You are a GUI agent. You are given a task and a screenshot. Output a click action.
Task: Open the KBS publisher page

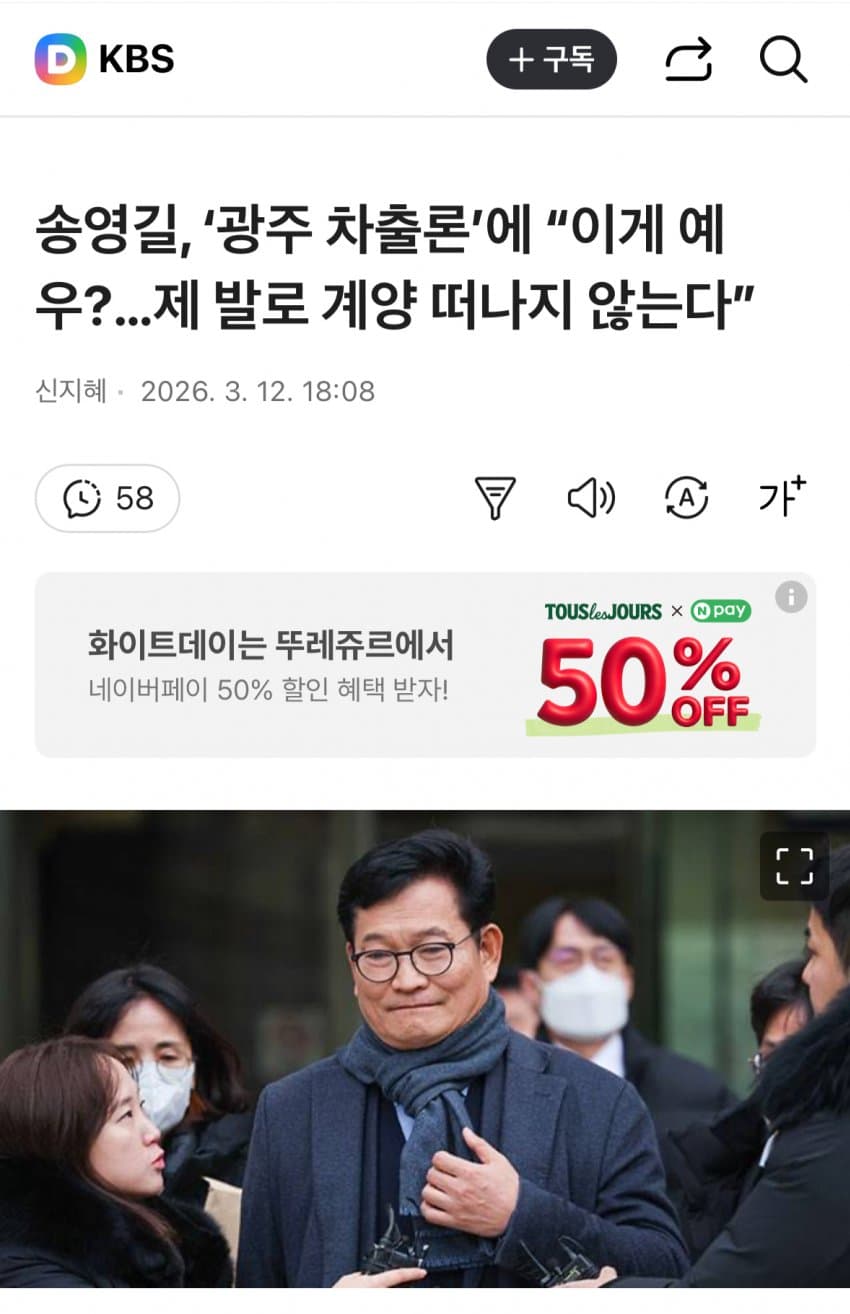coord(136,60)
